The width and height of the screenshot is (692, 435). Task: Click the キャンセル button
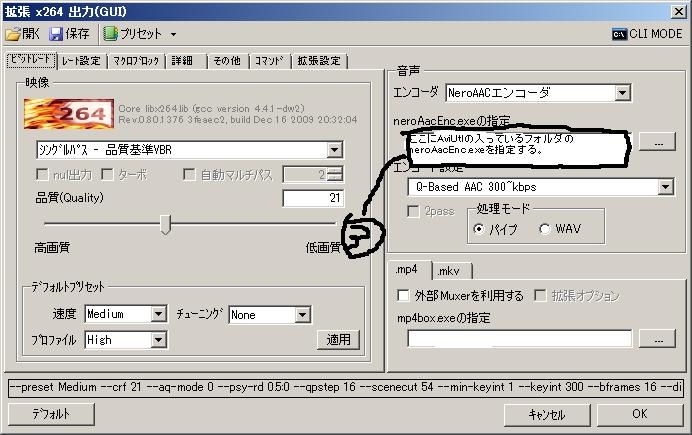[547, 415]
